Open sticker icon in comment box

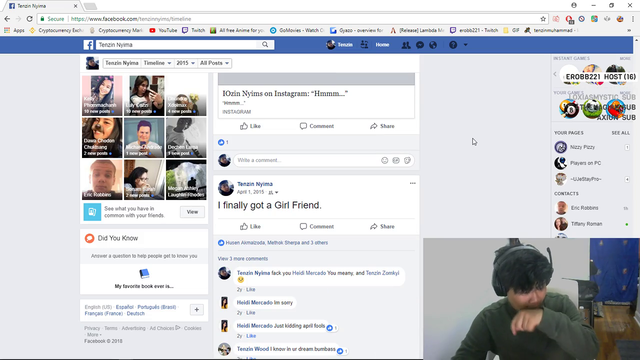(407, 160)
